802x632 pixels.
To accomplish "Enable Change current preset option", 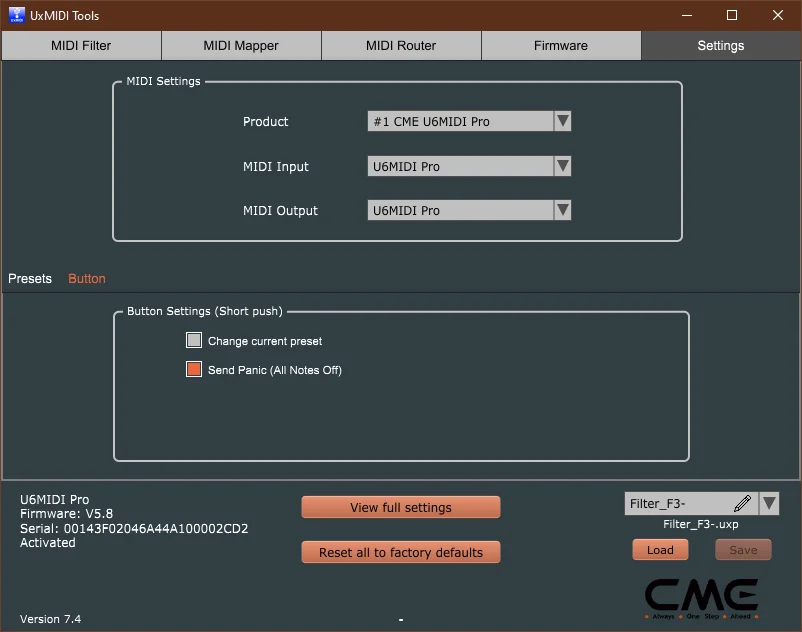I will pos(193,340).
